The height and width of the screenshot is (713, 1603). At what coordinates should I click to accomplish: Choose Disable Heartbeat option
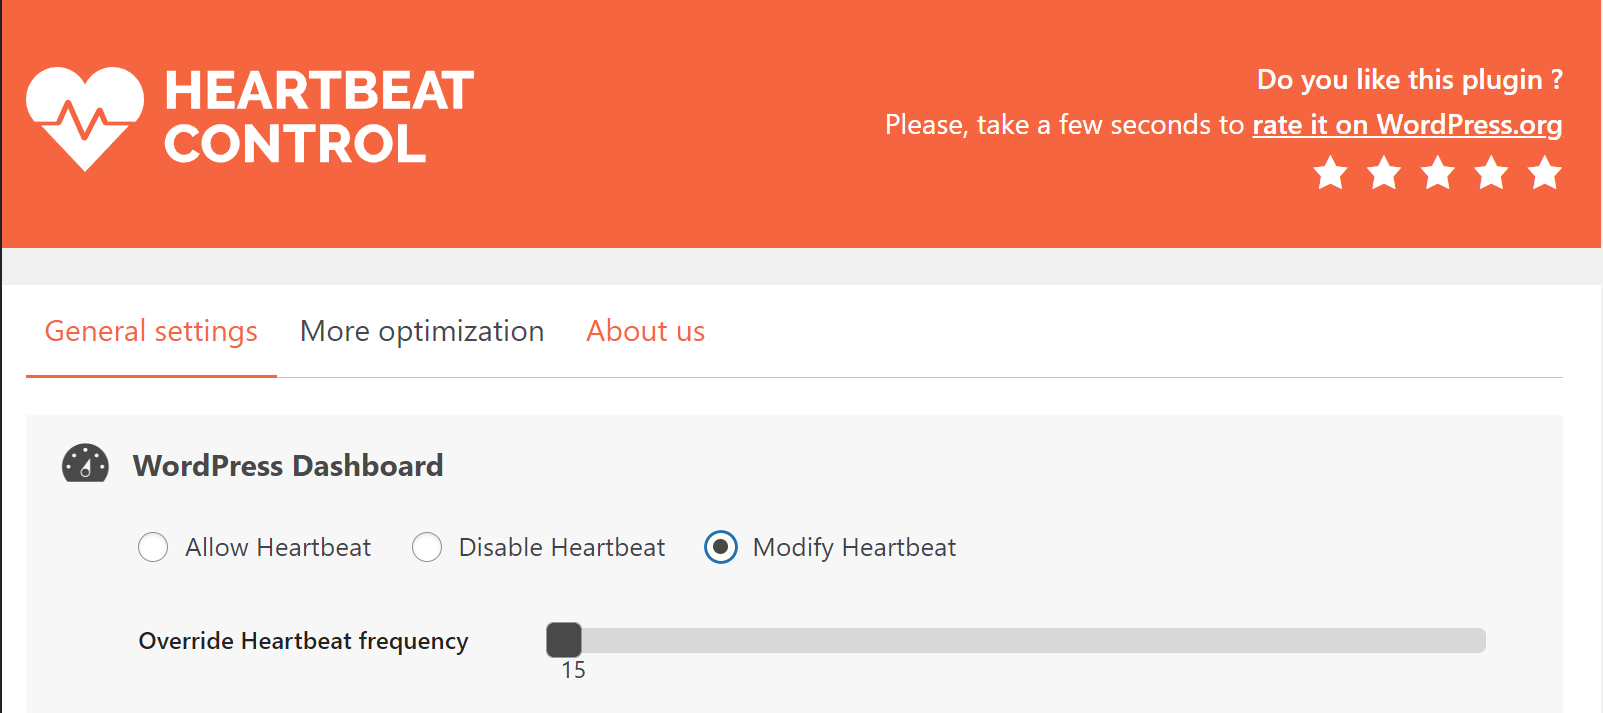coord(427,547)
